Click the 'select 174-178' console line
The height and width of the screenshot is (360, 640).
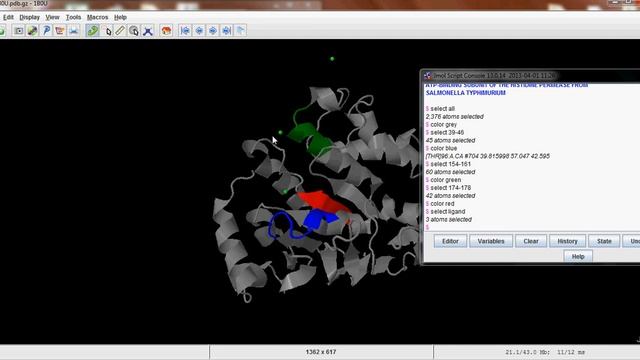(x=448, y=188)
